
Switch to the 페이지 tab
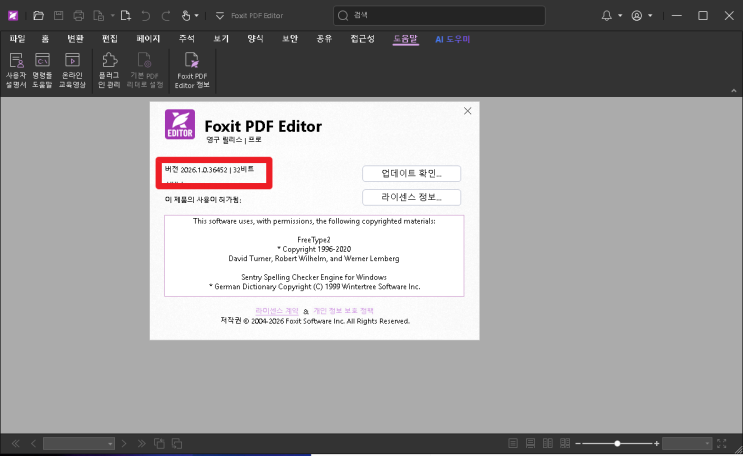coord(148,39)
